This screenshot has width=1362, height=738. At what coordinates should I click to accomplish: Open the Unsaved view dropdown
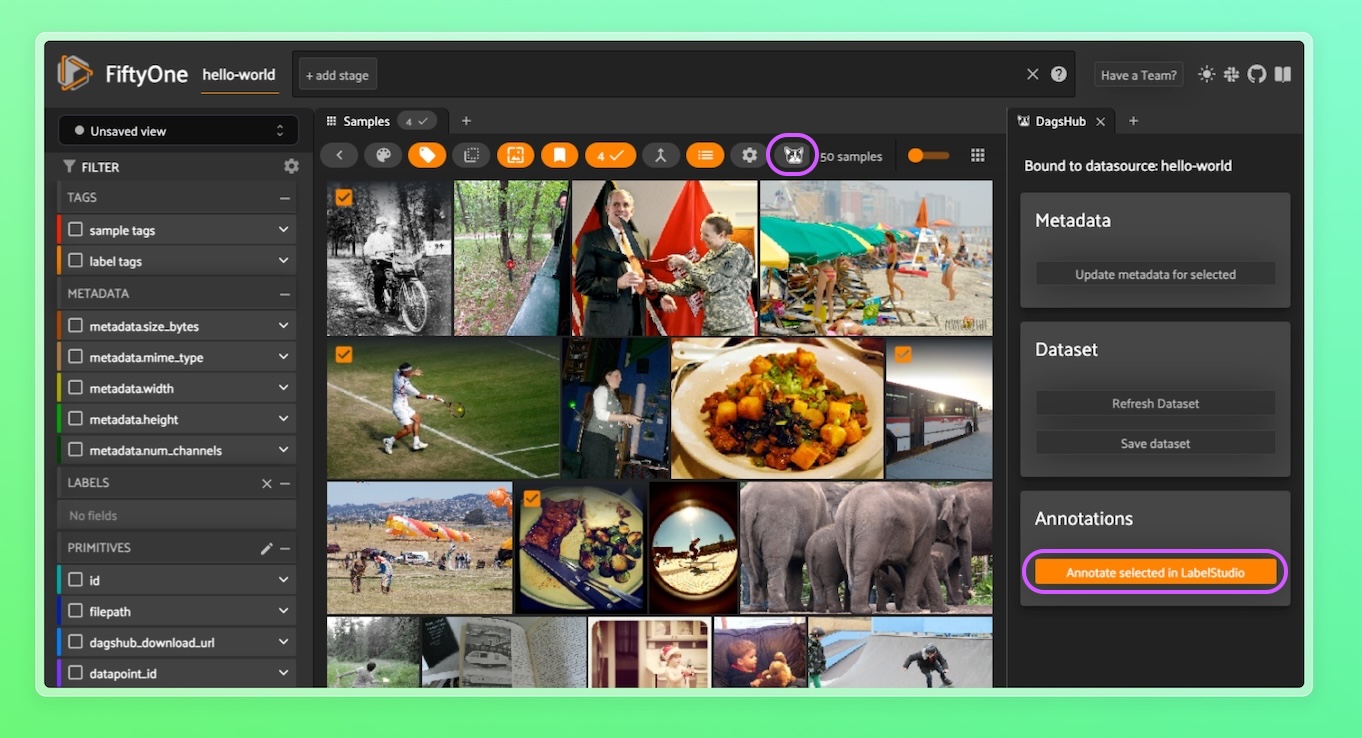pos(178,131)
